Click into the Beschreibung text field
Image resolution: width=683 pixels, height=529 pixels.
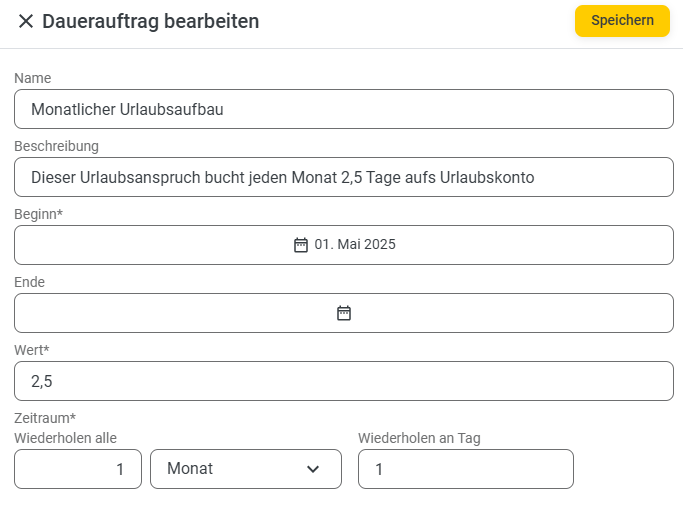[343, 177]
